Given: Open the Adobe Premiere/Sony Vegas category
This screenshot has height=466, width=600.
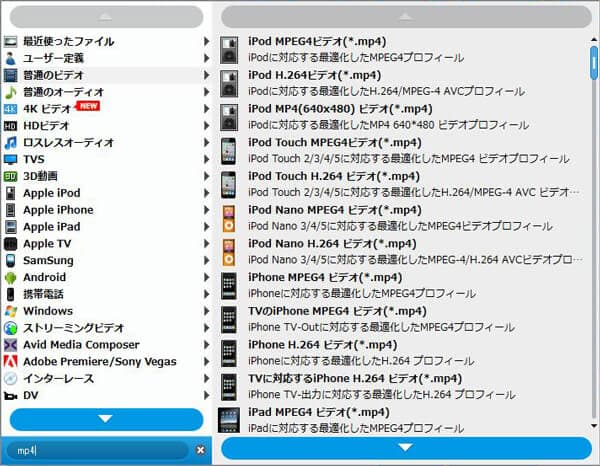Looking at the screenshot, I should pos(106,362).
